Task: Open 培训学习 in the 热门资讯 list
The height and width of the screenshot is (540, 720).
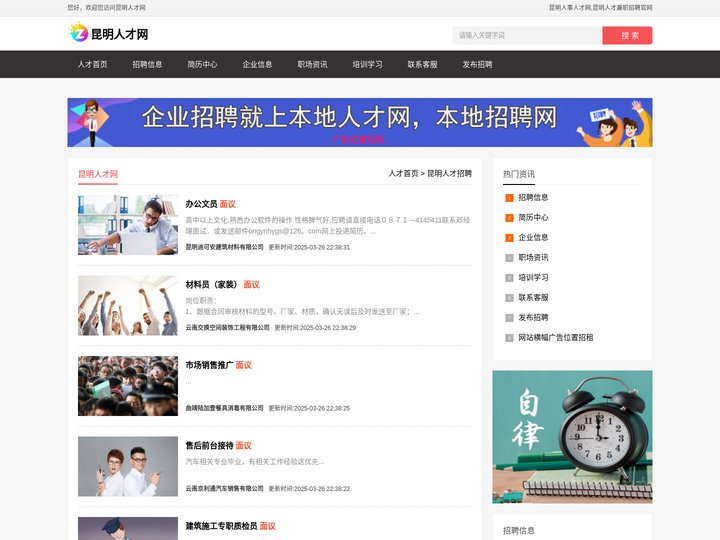Action: coord(533,277)
